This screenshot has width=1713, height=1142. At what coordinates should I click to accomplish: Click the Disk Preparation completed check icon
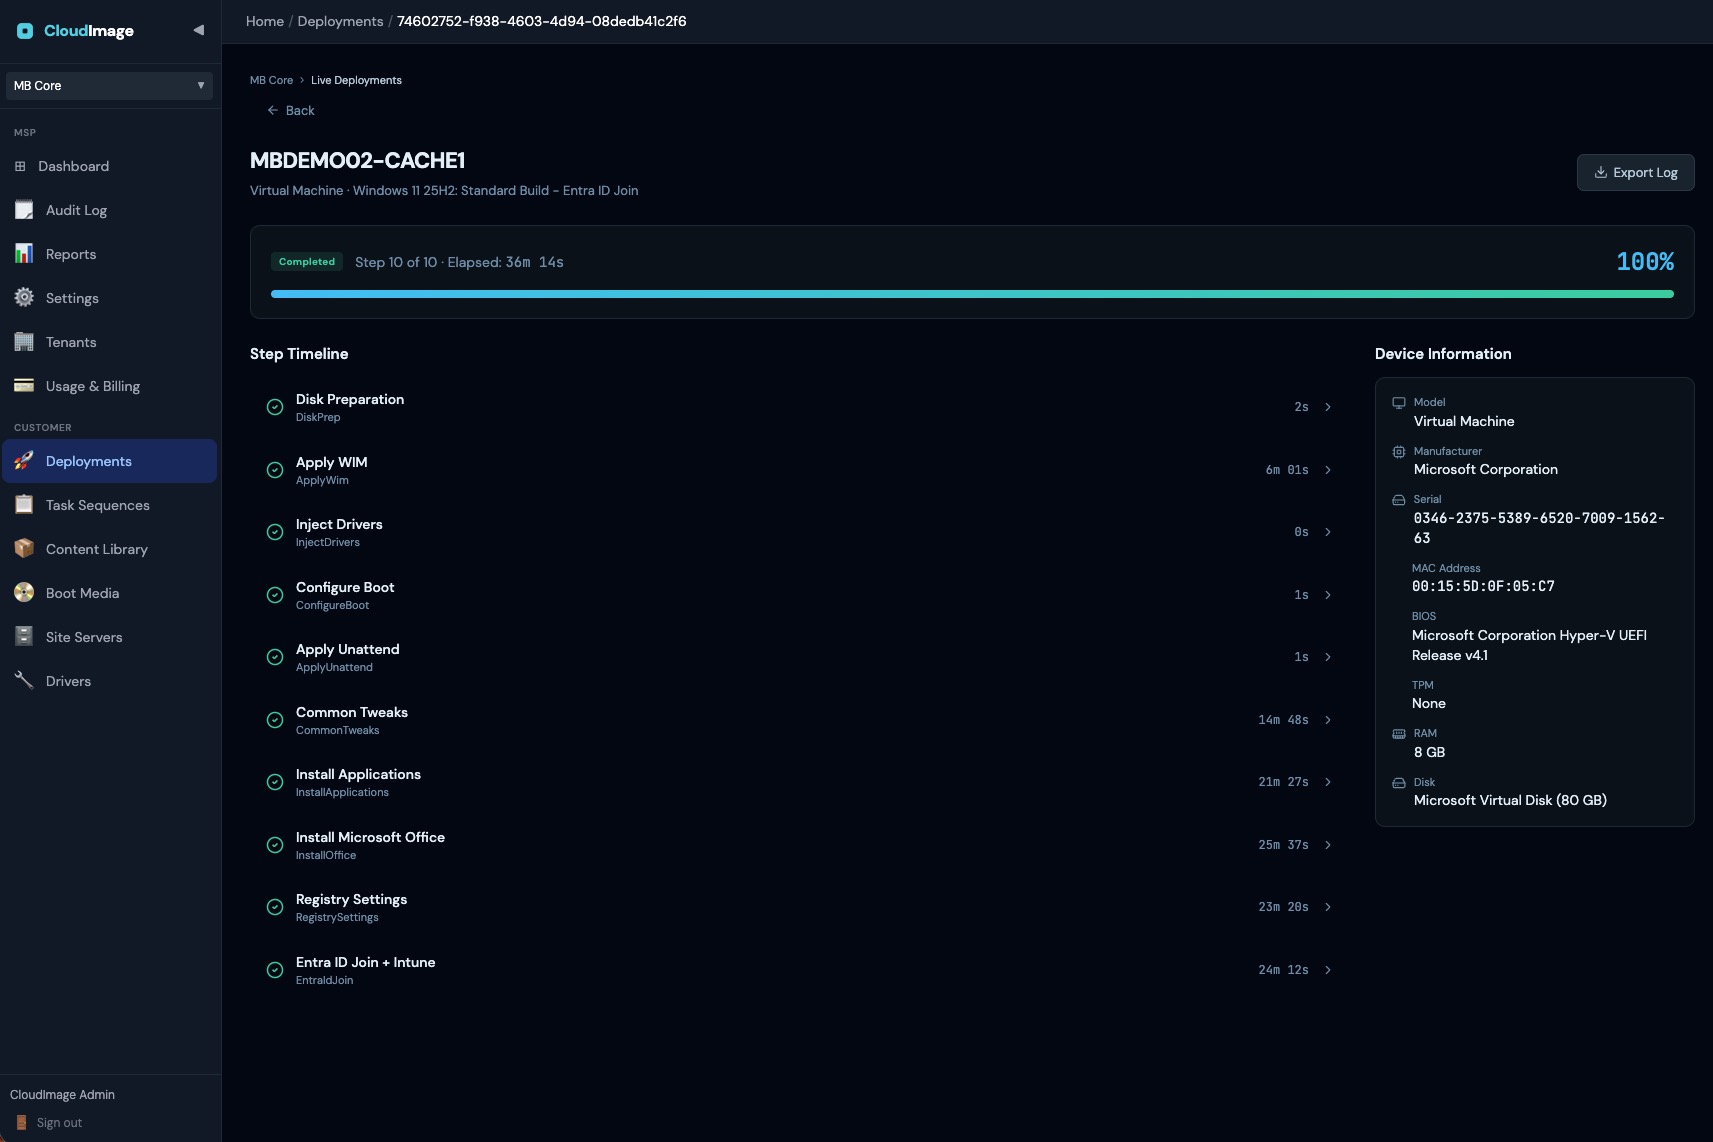point(275,407)
